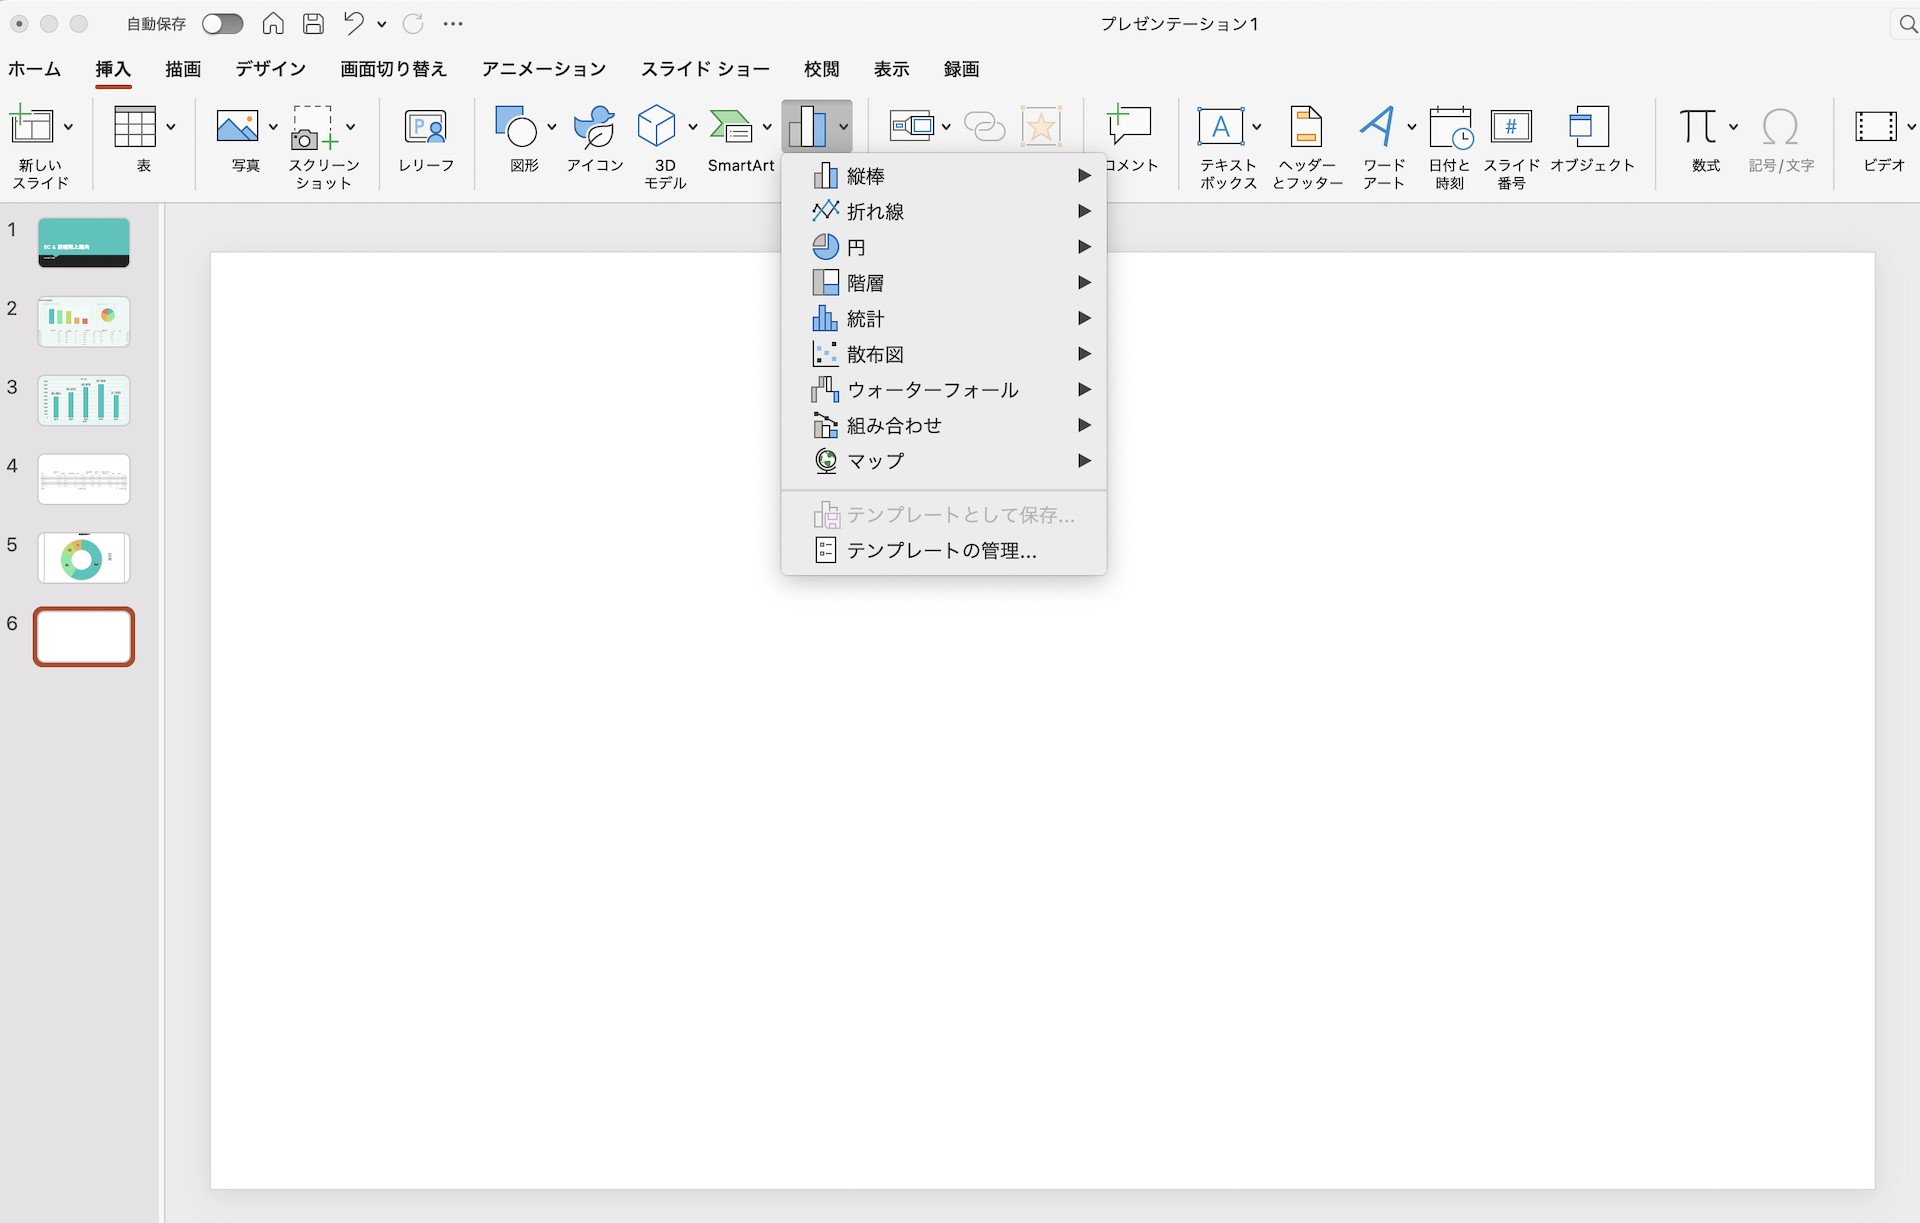This screenshot has height=1223, width=1920.
Task: Switch to the 描画 tab
Action: 183,69
